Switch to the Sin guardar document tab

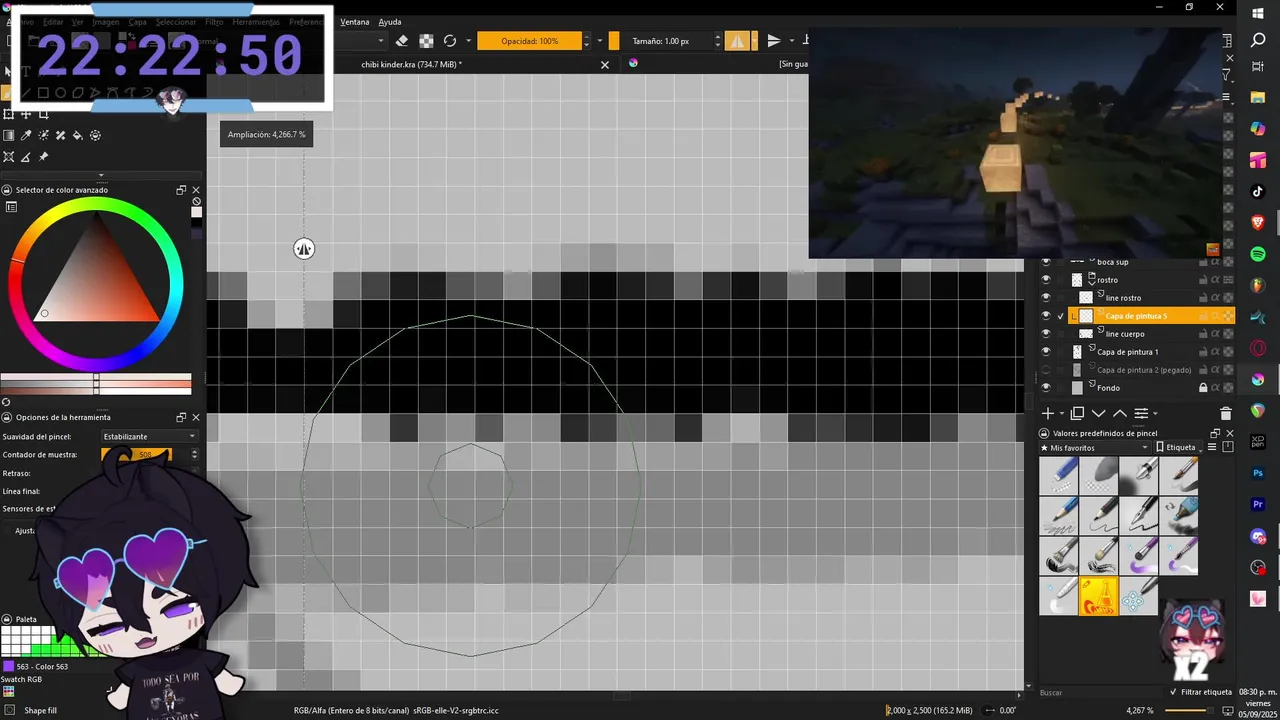tap(792, 64)
